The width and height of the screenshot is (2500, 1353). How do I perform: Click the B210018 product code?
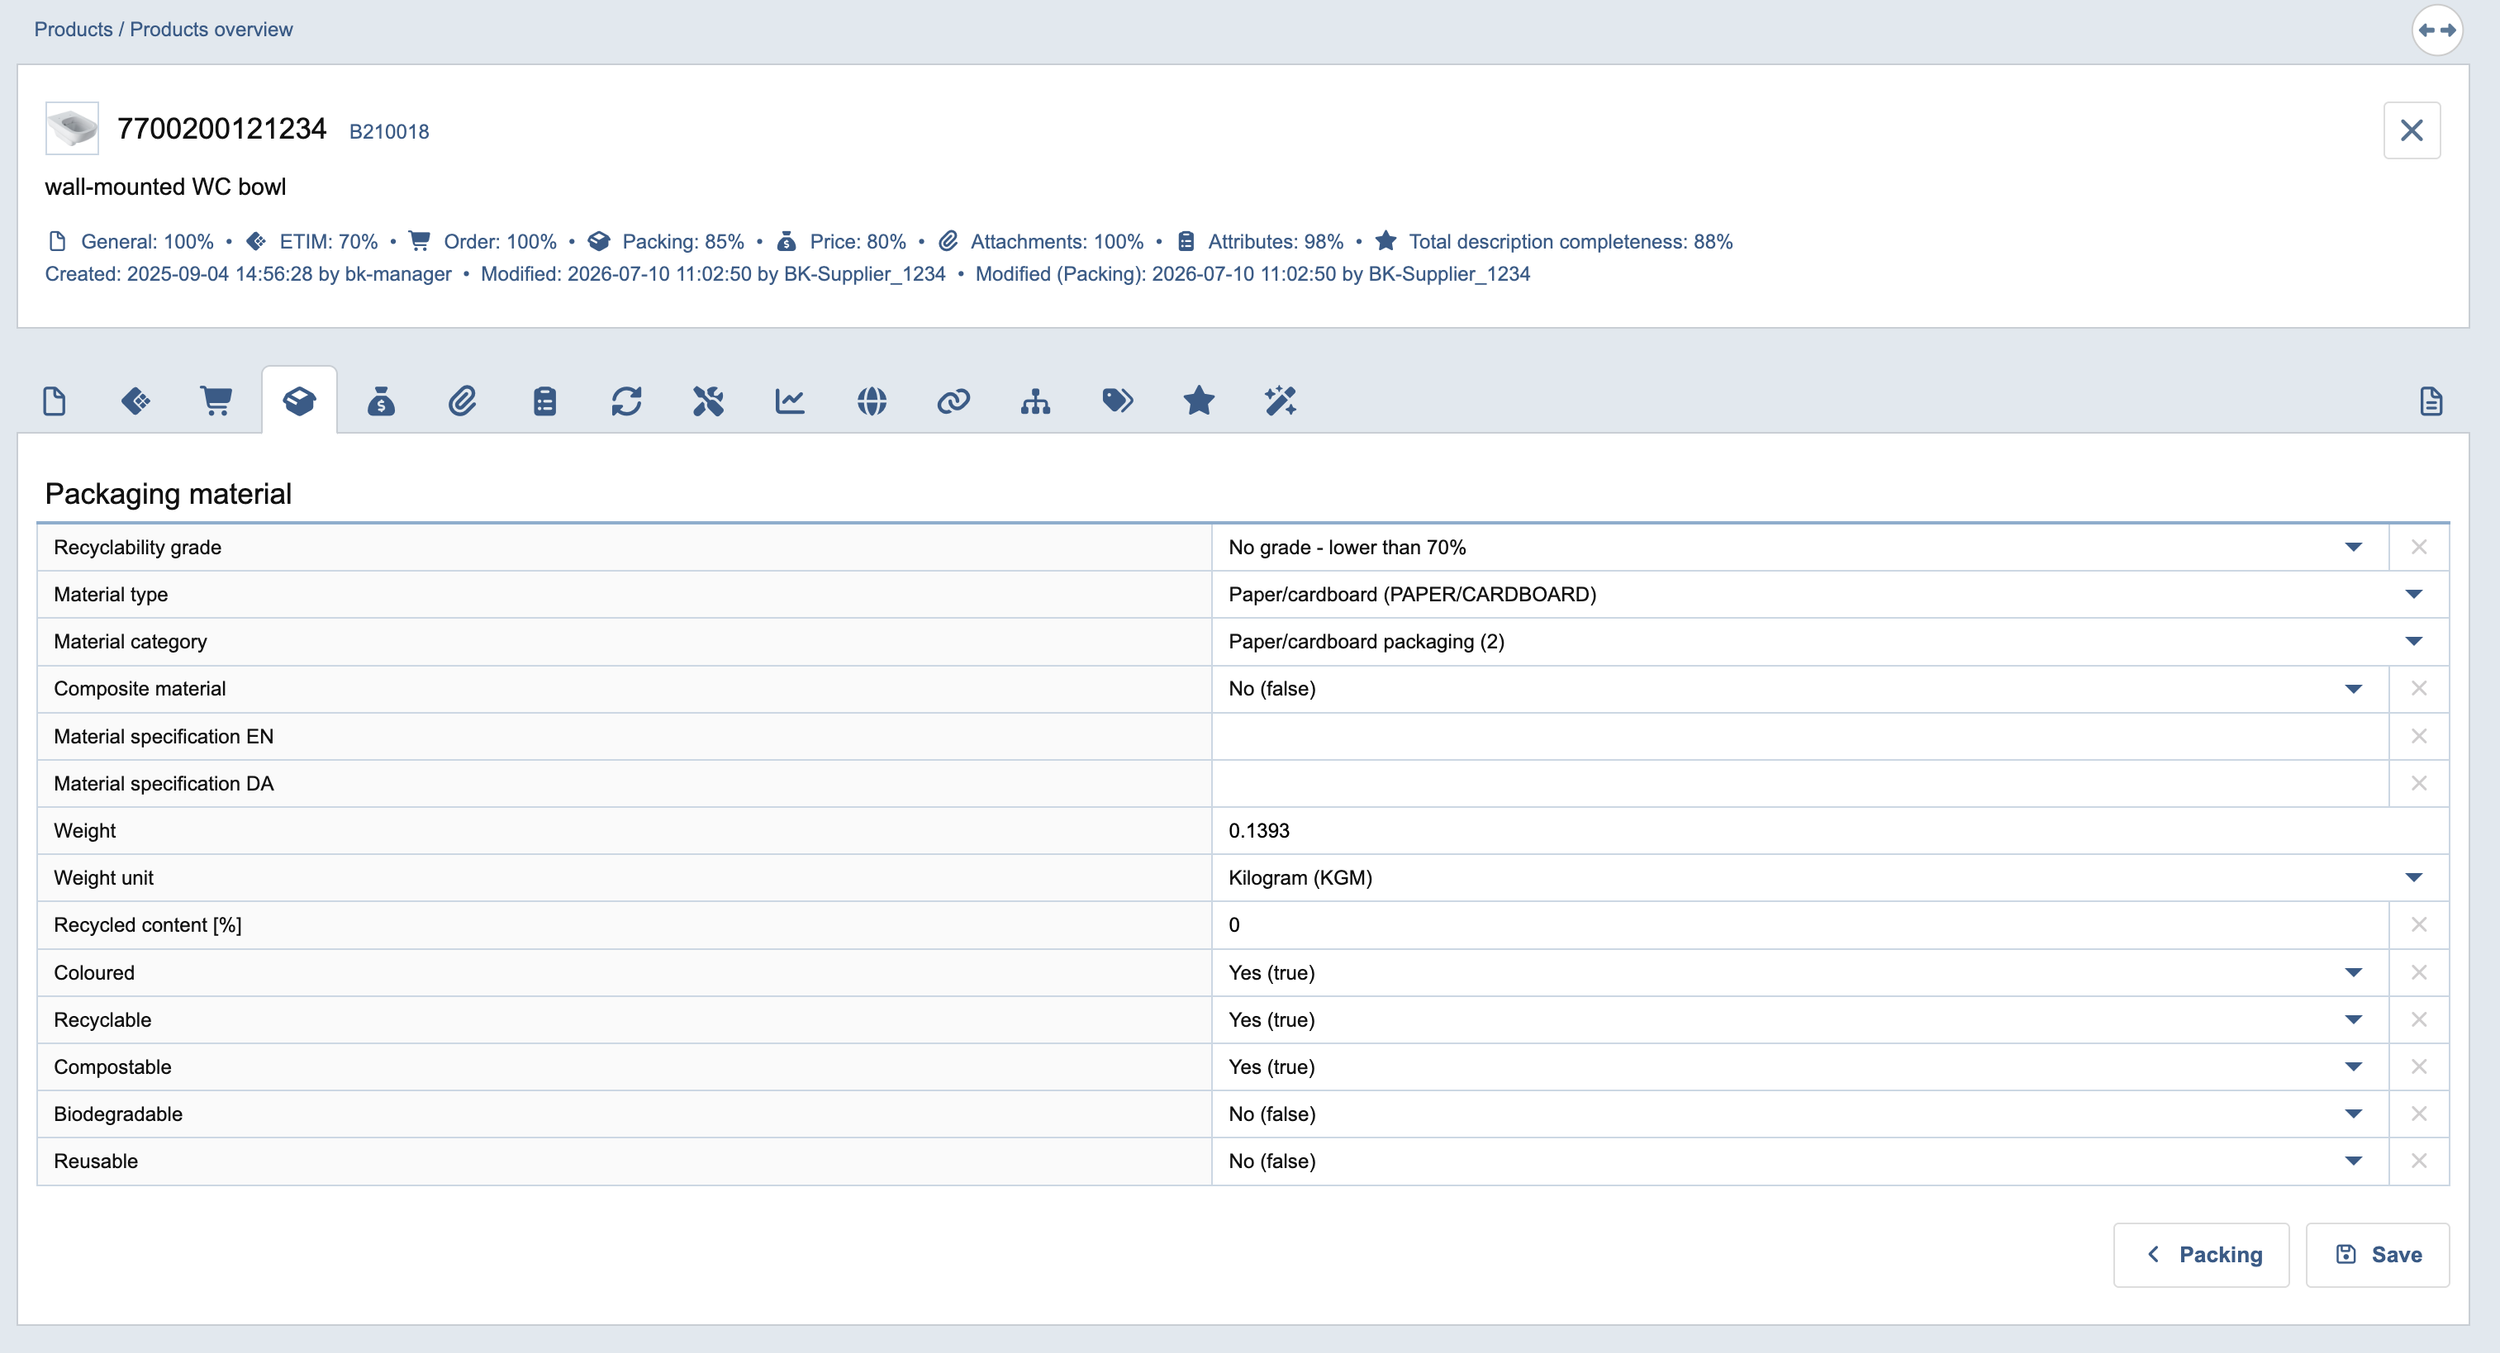(x=389, y=131)
